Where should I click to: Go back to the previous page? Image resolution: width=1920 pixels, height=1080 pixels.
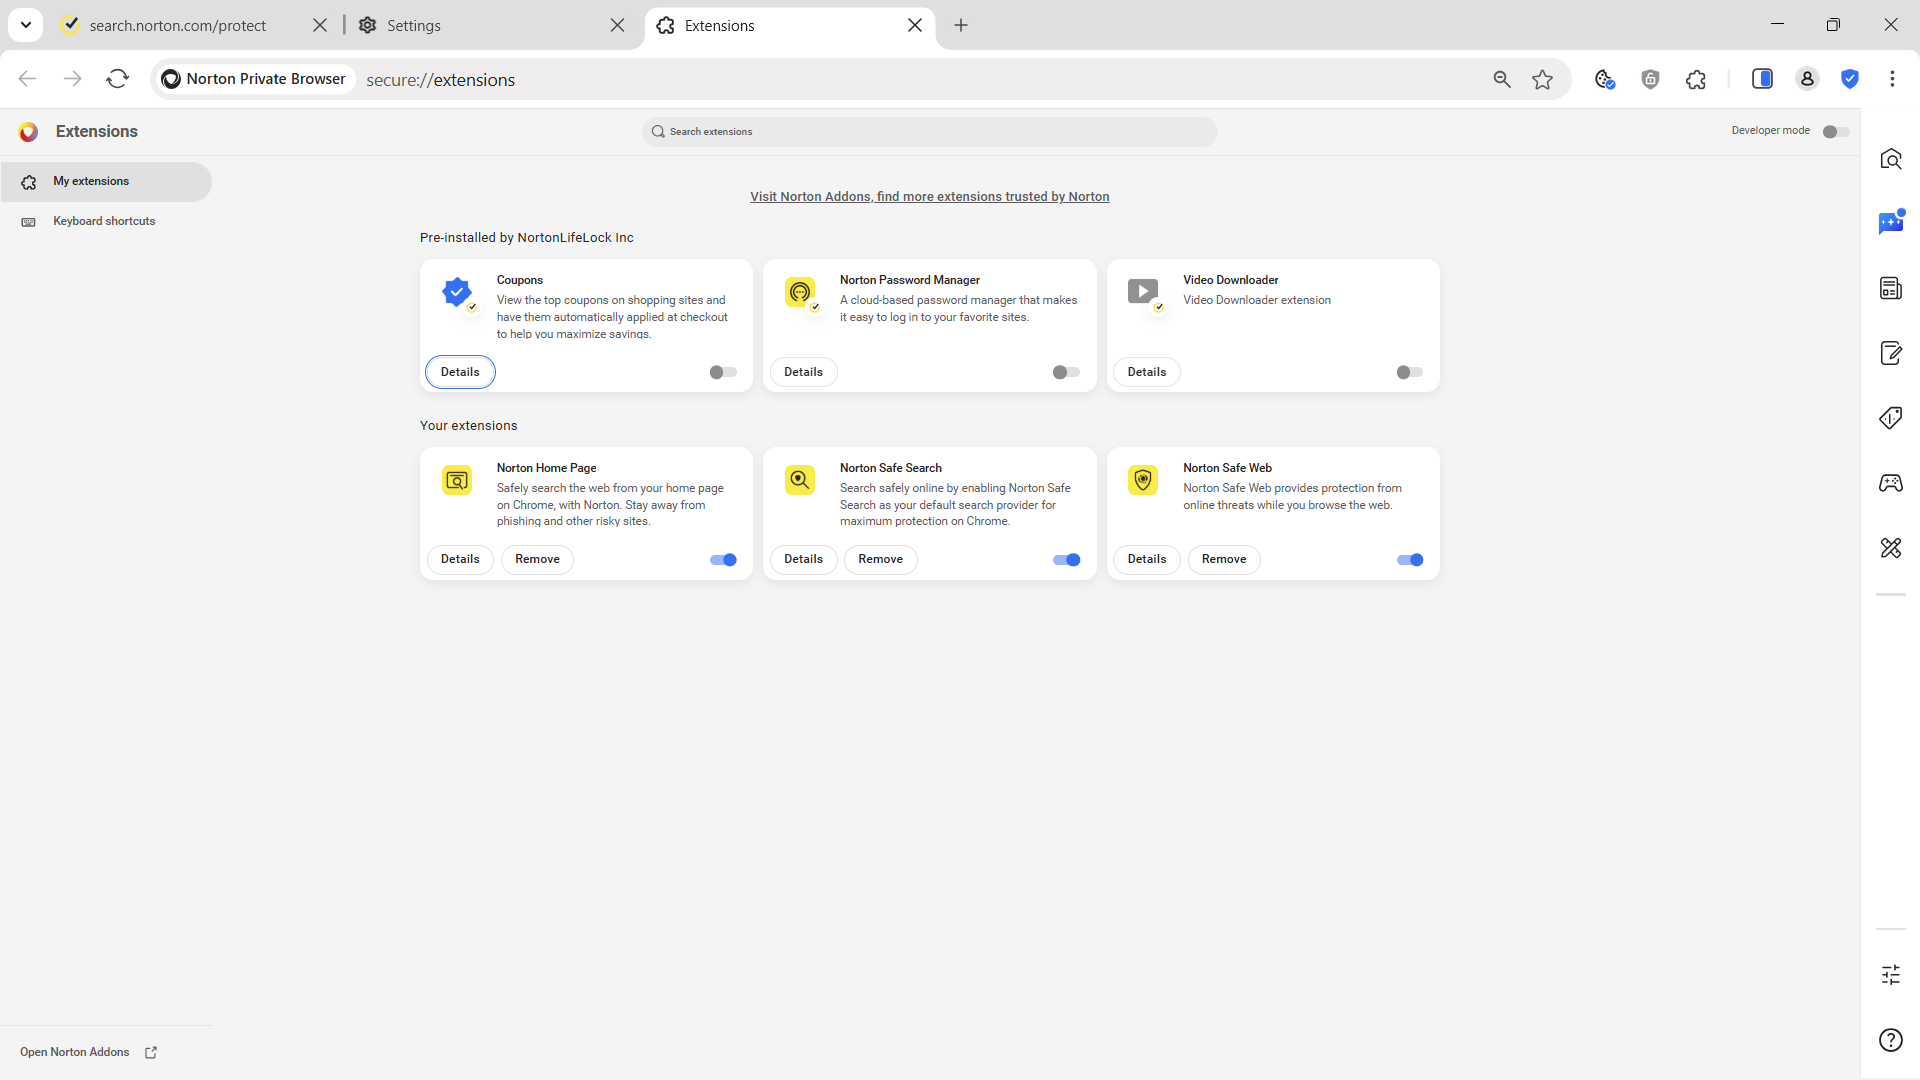tap(27, 79)
